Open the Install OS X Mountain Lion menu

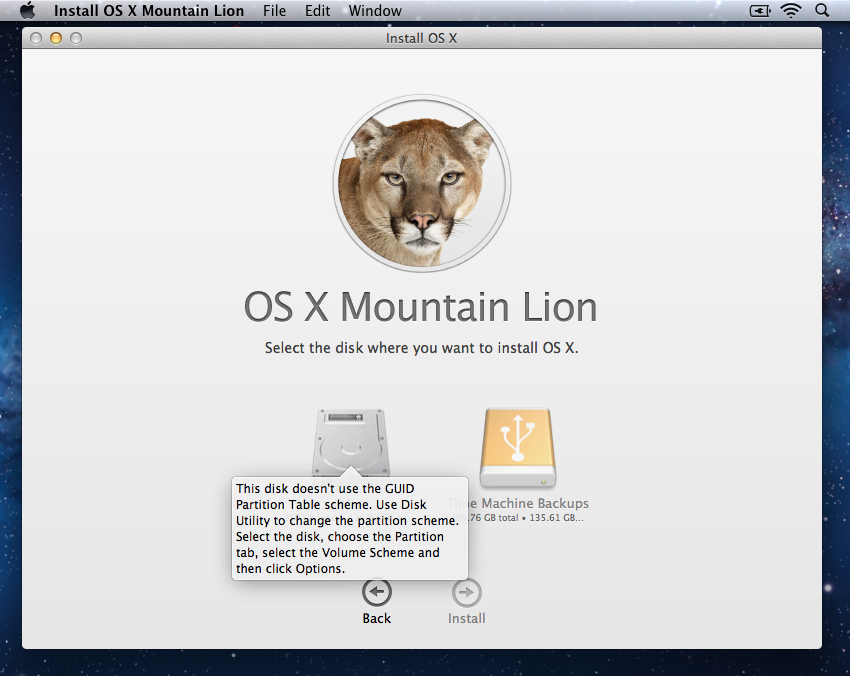[x=148, y=11]
